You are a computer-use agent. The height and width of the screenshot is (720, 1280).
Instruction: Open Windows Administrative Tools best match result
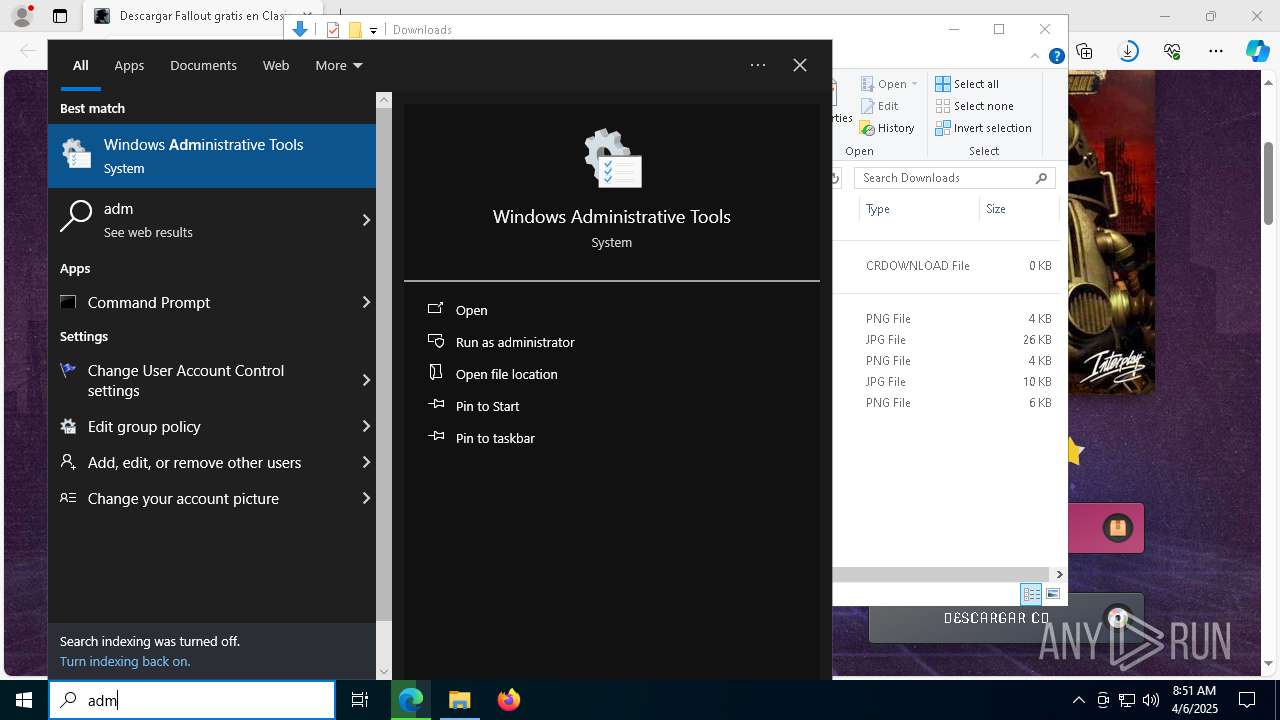(212, 156)
